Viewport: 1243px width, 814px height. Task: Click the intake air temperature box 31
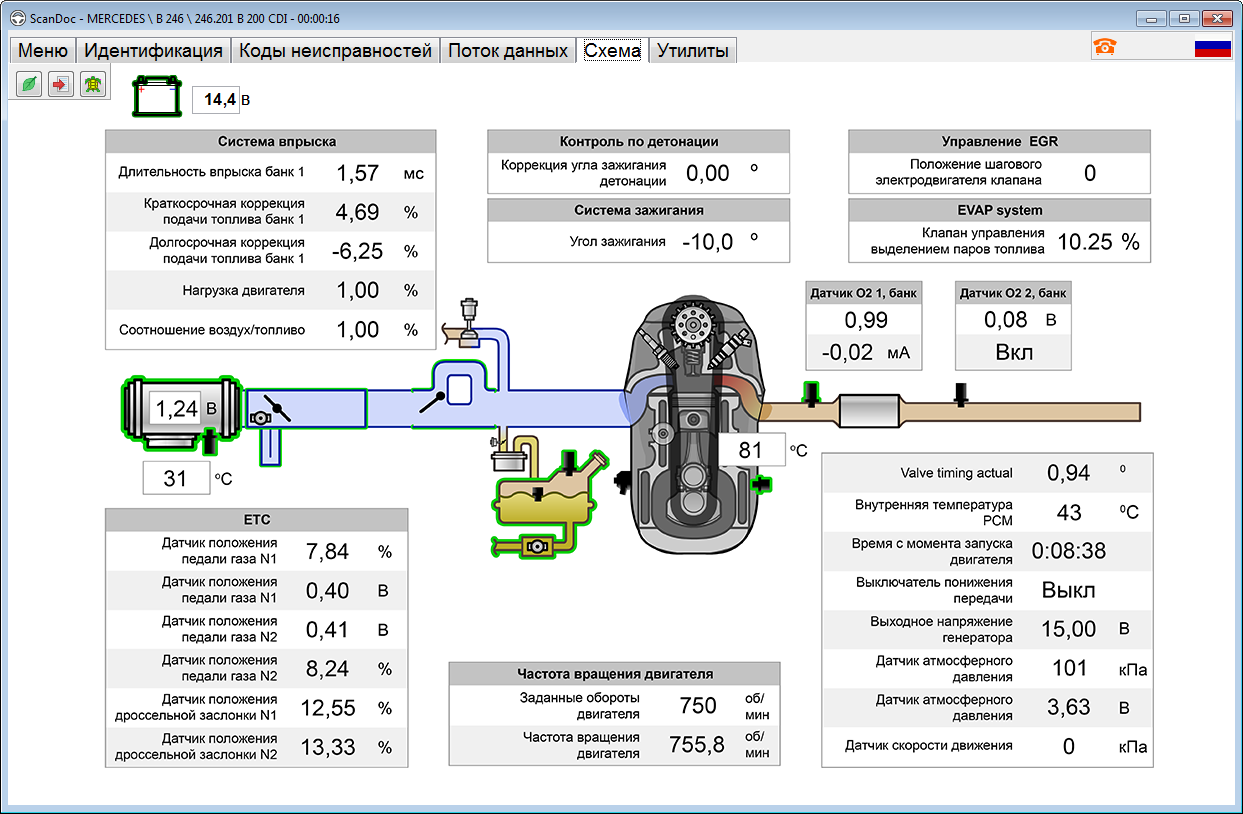[176, 478]
